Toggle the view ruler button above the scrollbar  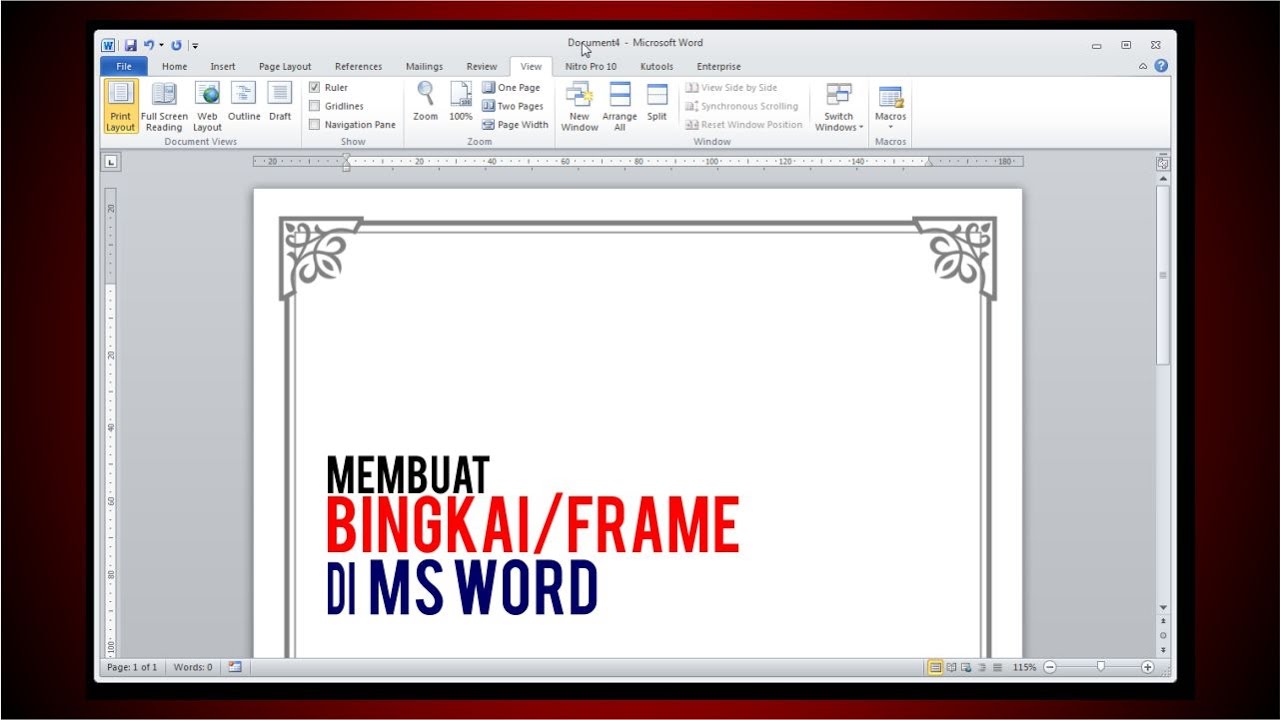1163,163
